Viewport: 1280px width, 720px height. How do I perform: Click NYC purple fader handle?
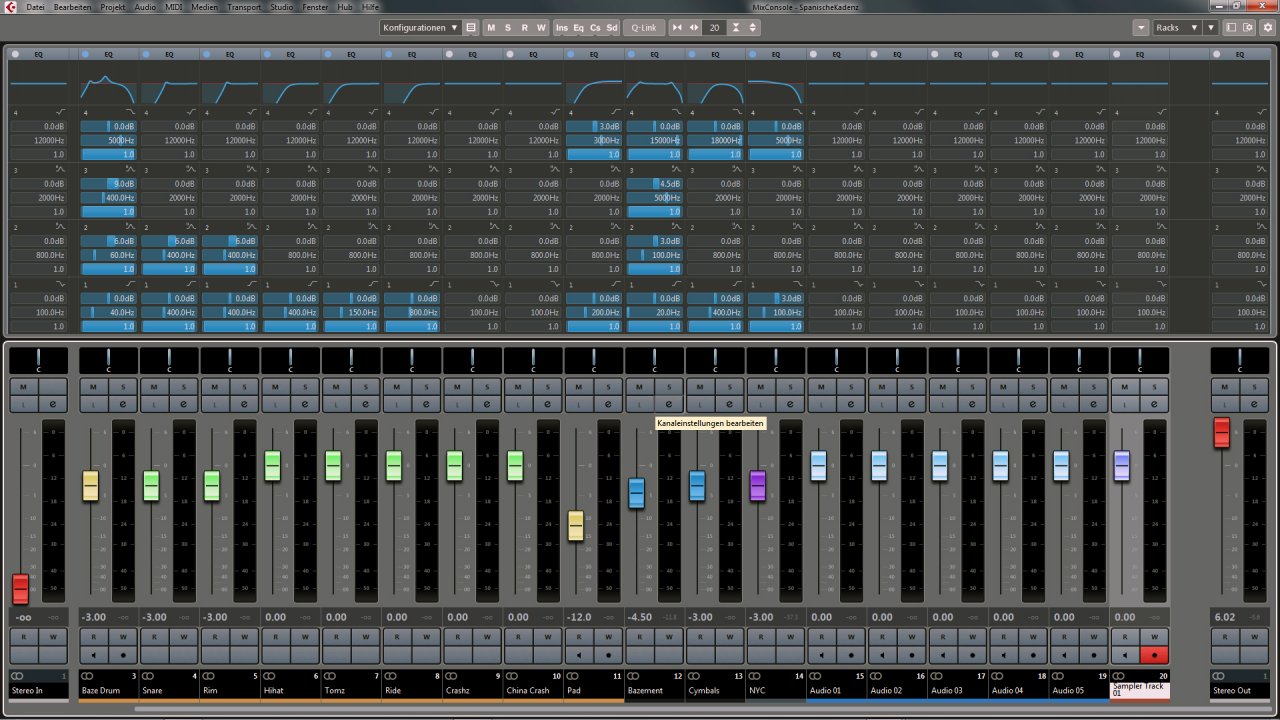(757, 486)
